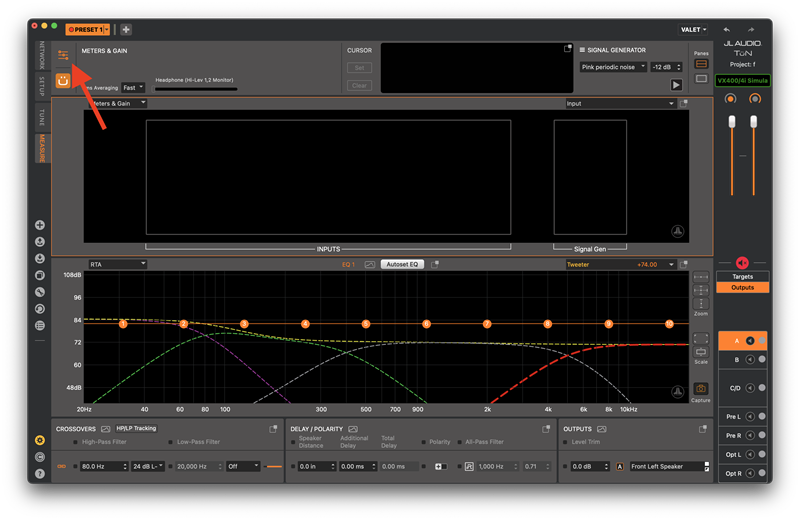Viewport: 800px width, 520px height.
Task: Click the sidebar add plus circle icon
Action: click(40, 225)
